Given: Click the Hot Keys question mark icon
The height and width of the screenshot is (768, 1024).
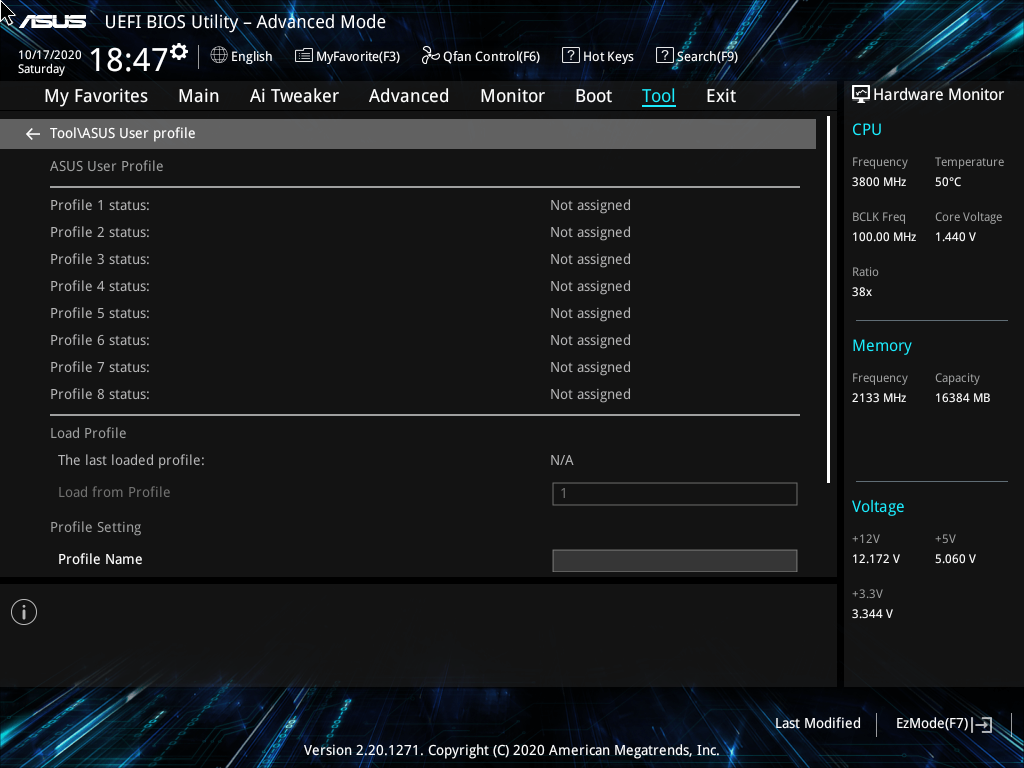Looking at the screenshot, I should pyautogui.click(x=571, y=56).
